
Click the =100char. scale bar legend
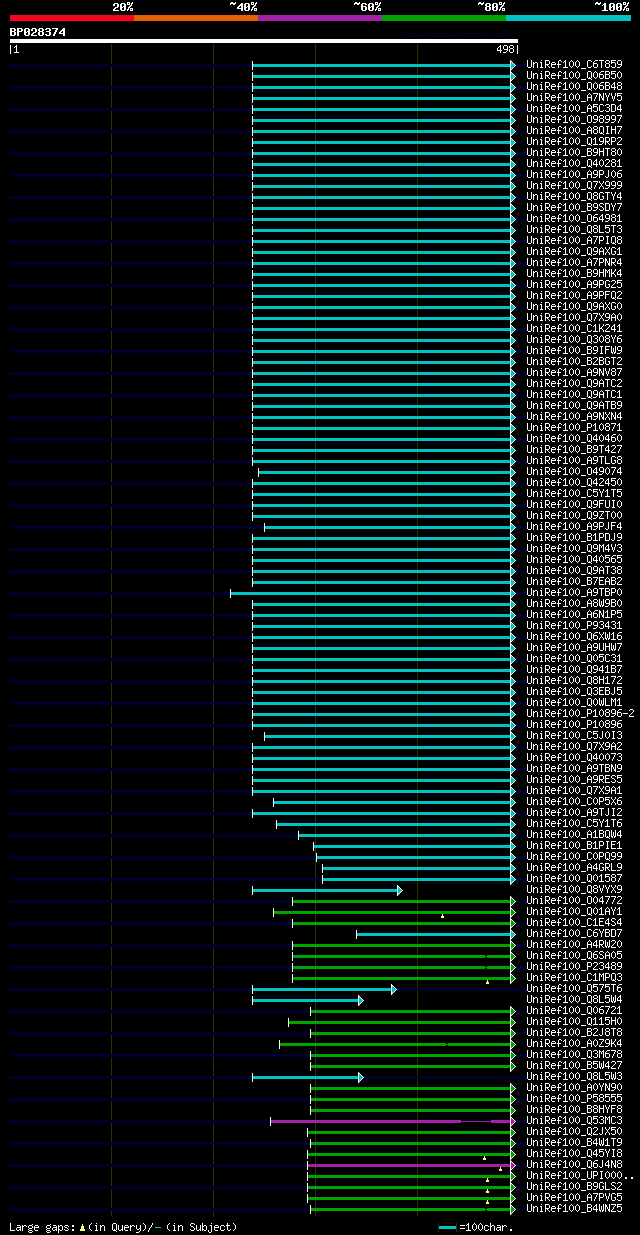pos(476,1227)
